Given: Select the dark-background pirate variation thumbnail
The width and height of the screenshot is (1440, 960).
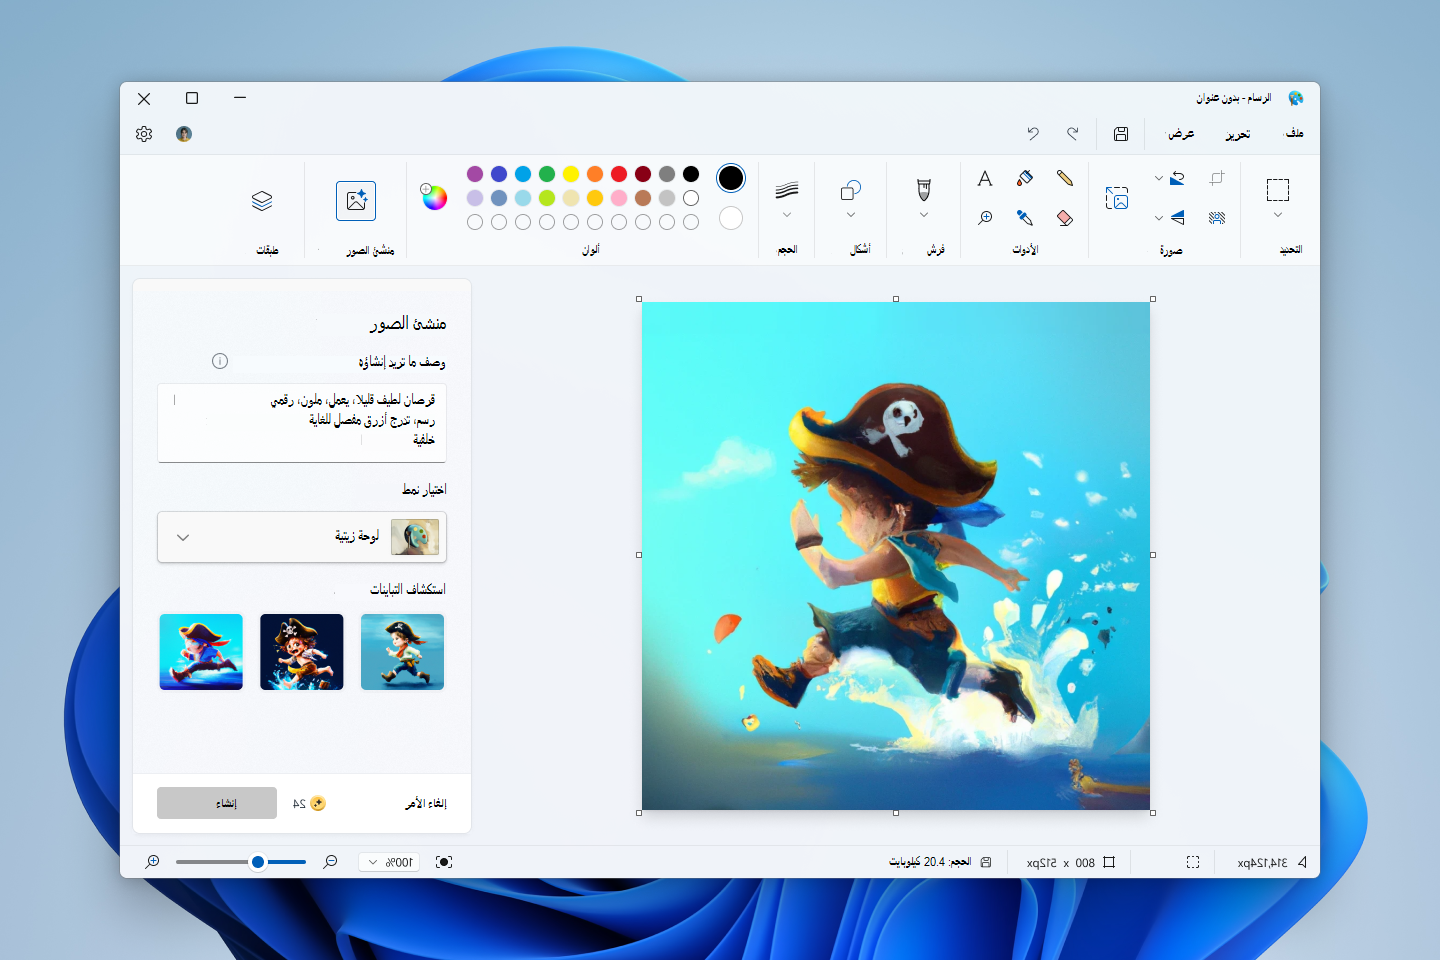Looking at the screenshot, I should (302, 652).
